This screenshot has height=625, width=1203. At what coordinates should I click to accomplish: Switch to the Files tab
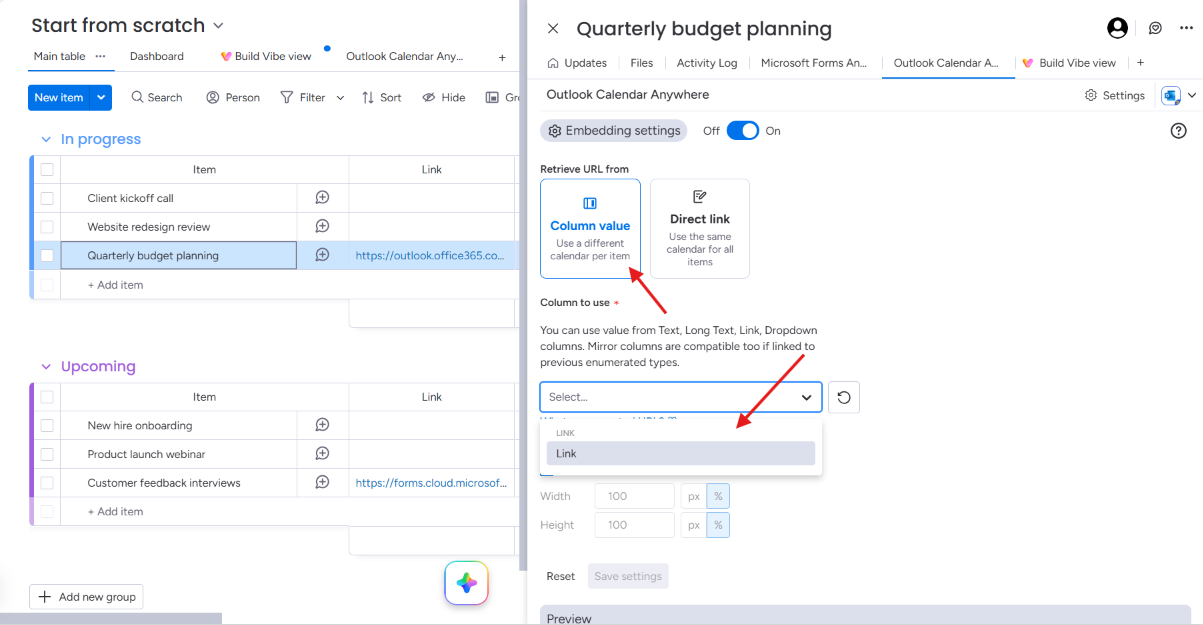pyautogui.click(x=642, y=63)
